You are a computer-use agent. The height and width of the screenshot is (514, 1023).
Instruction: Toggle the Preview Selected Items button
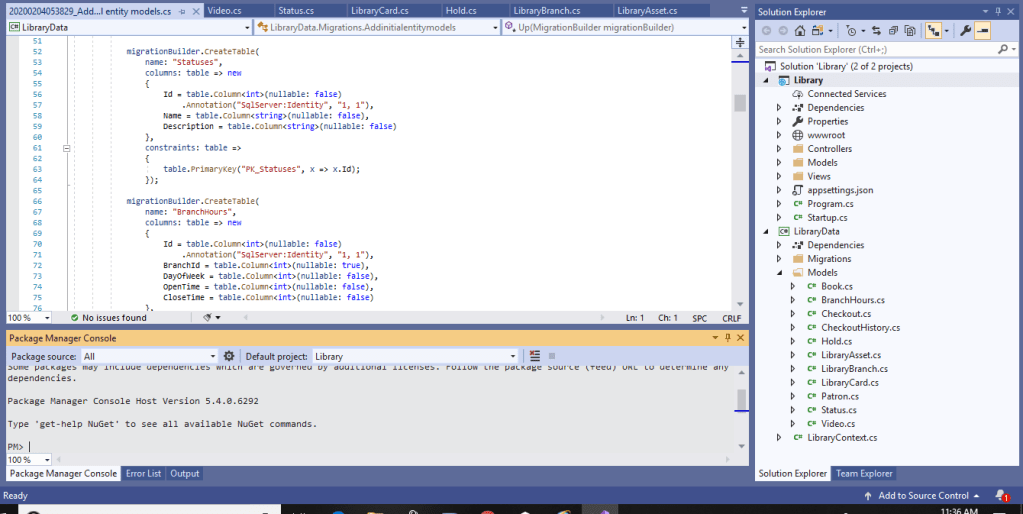(983, 31)
